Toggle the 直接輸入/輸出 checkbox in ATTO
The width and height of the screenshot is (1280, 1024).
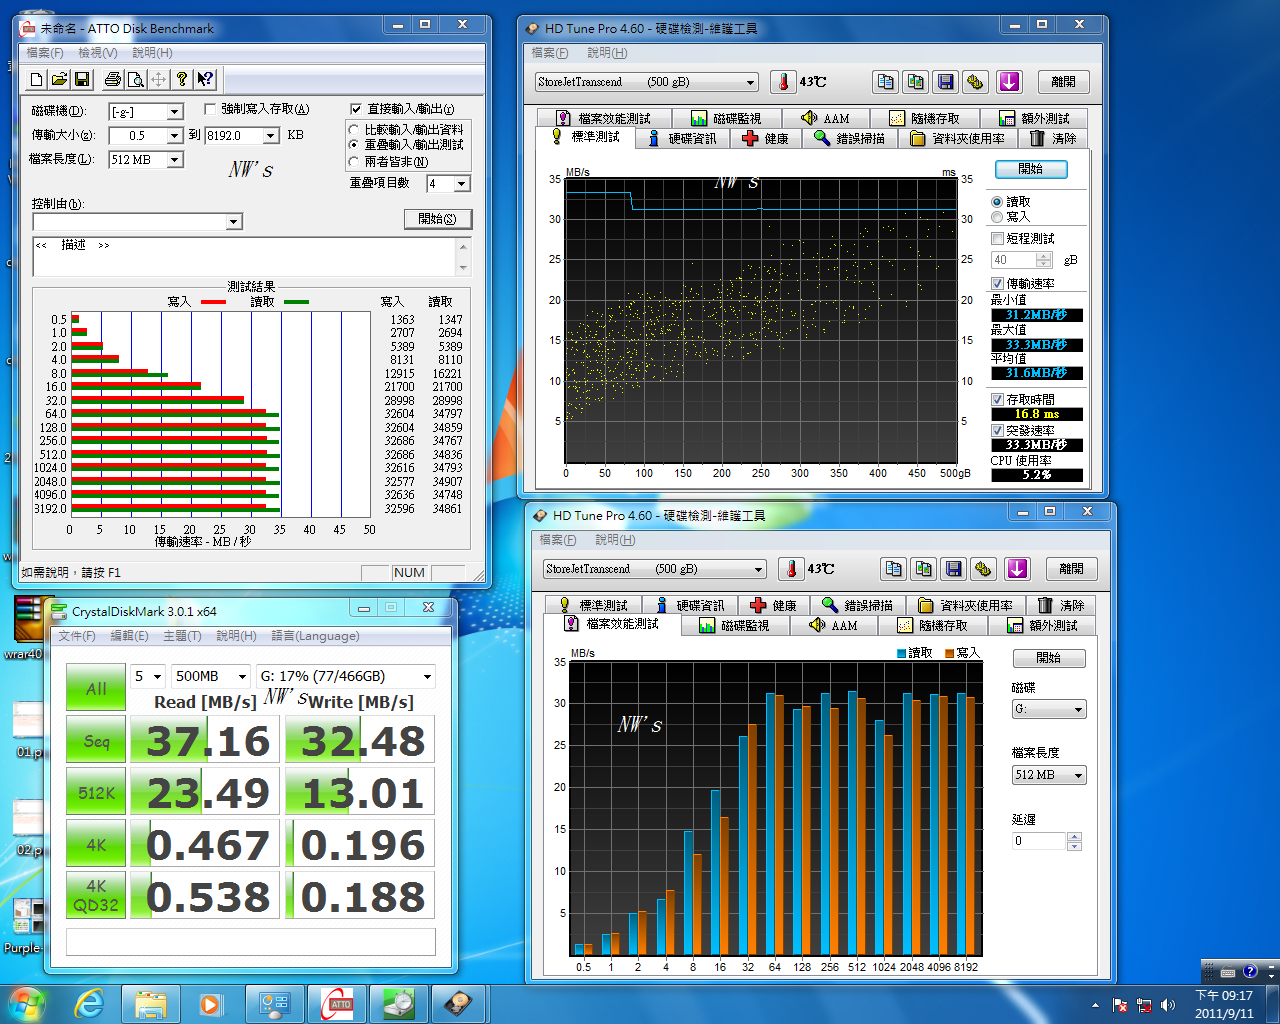tap(356, 109)
